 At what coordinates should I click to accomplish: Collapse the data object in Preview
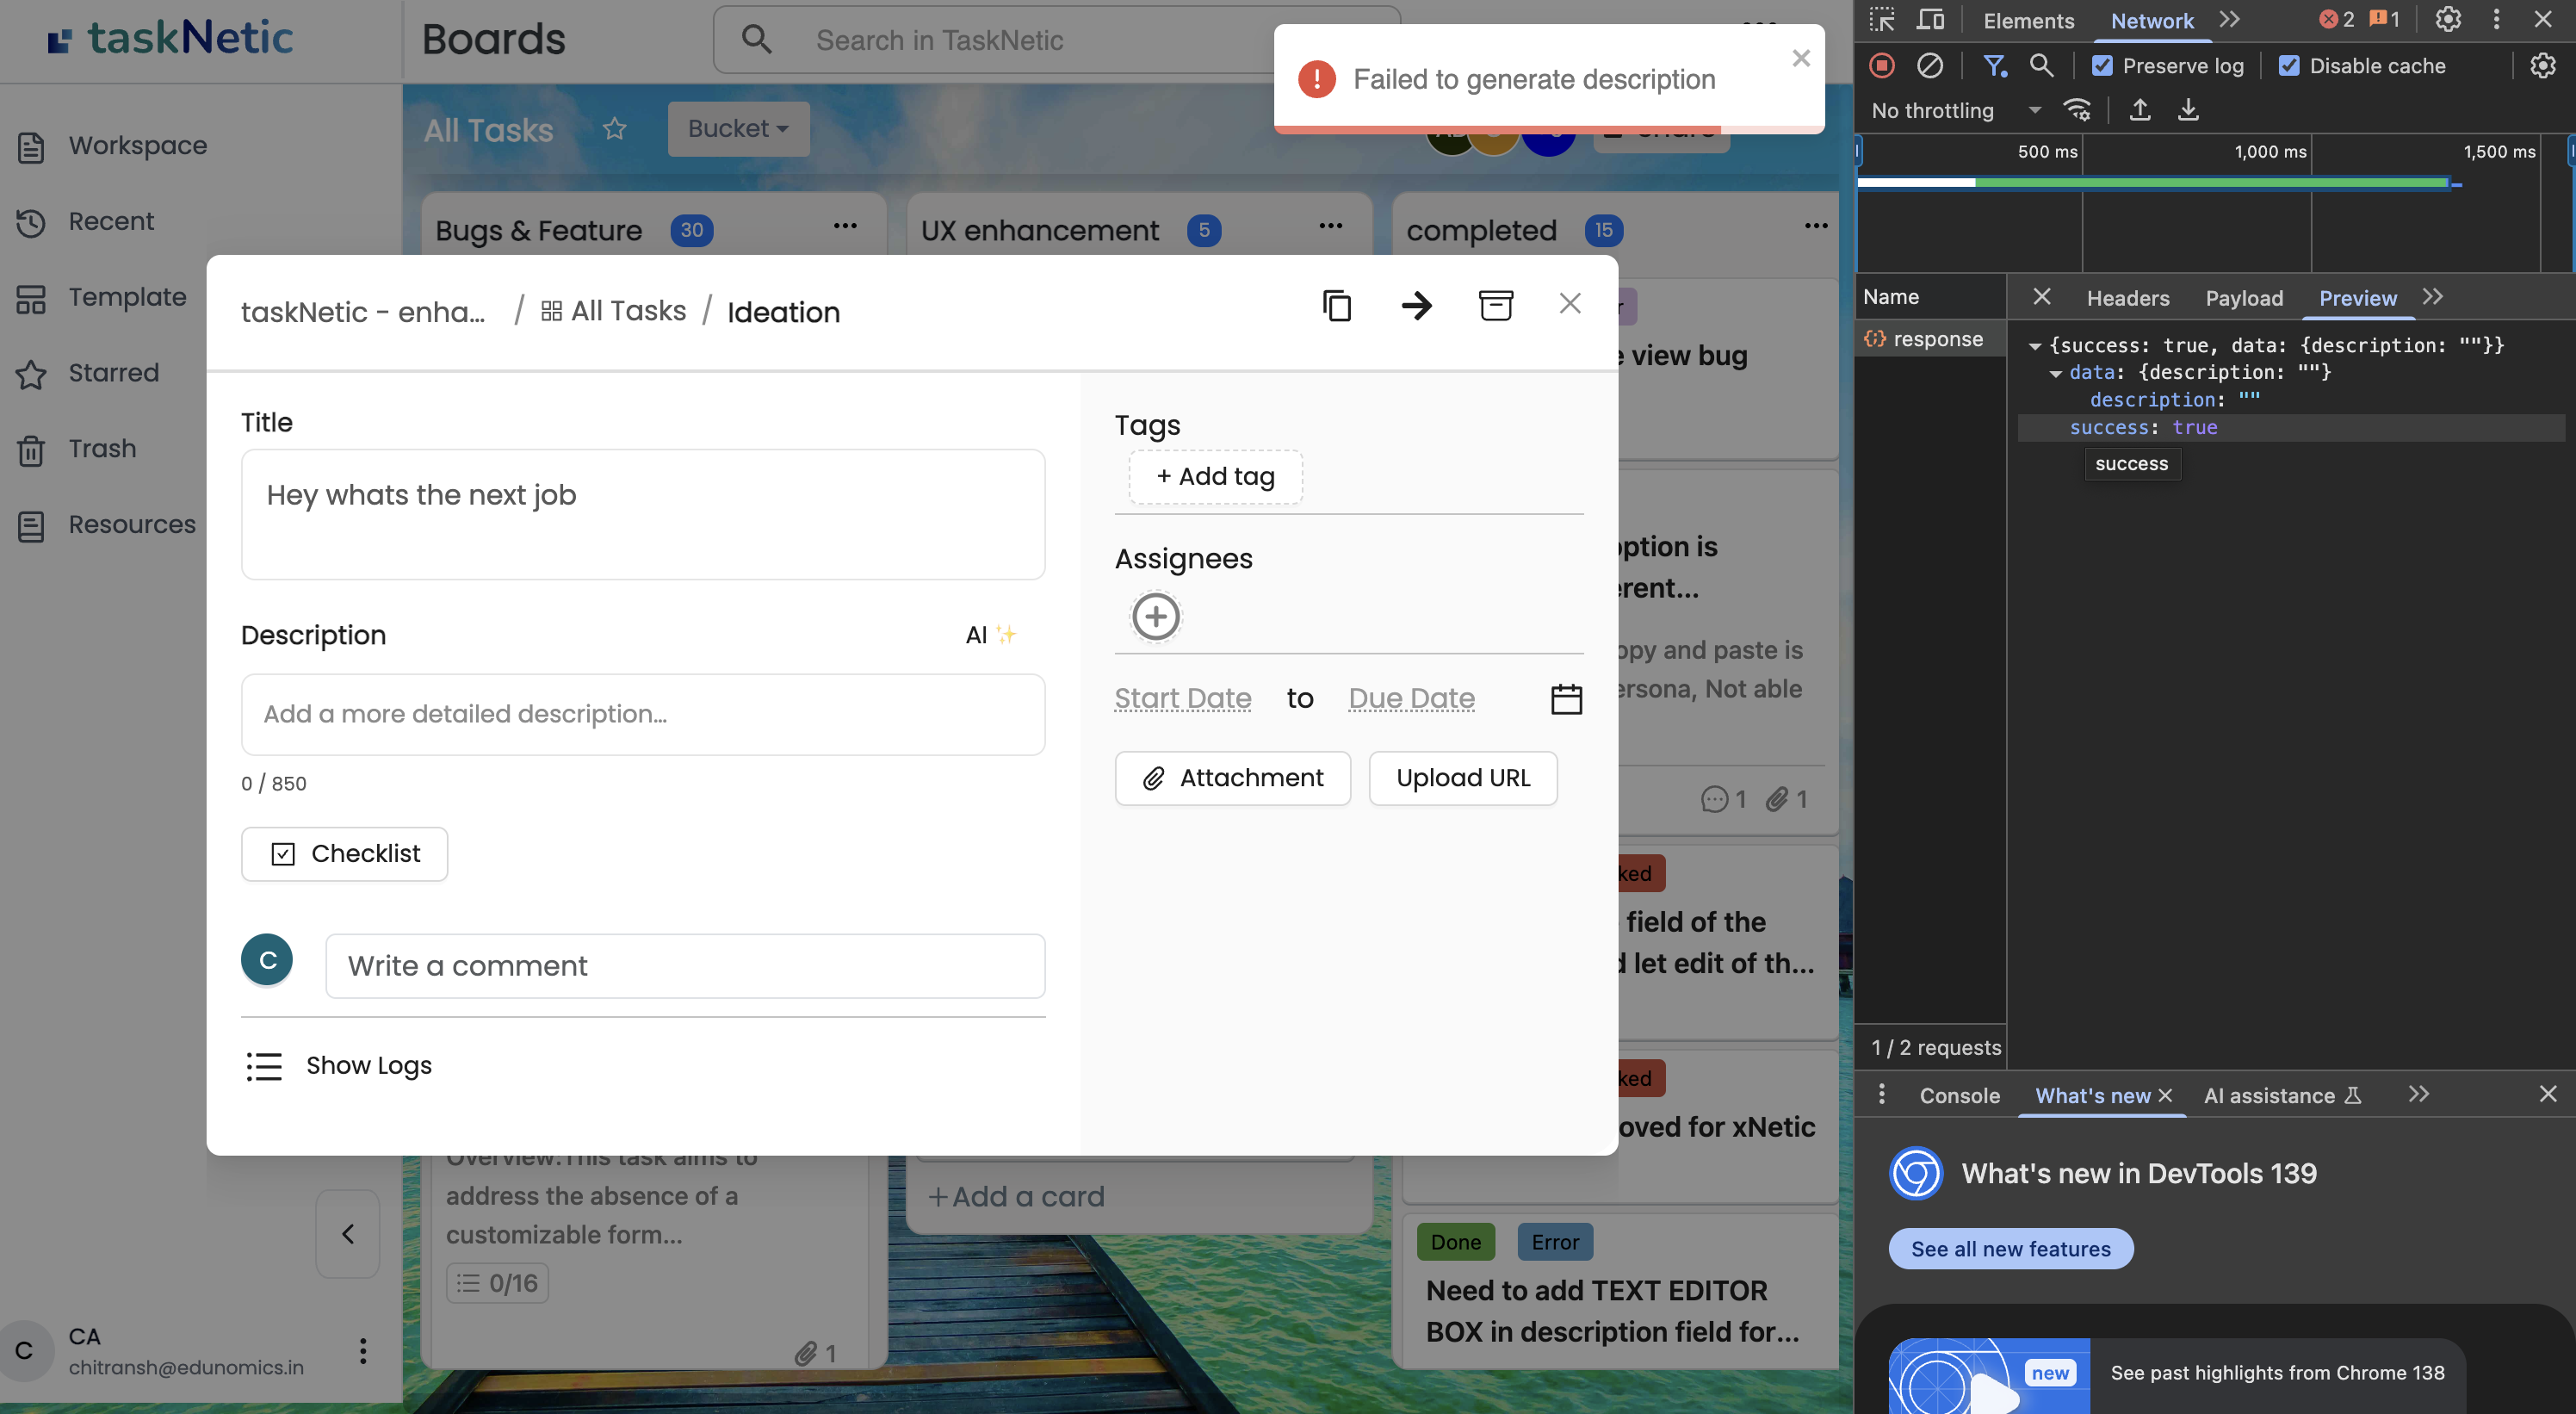pyautogui.click(x=2055, y=373)
